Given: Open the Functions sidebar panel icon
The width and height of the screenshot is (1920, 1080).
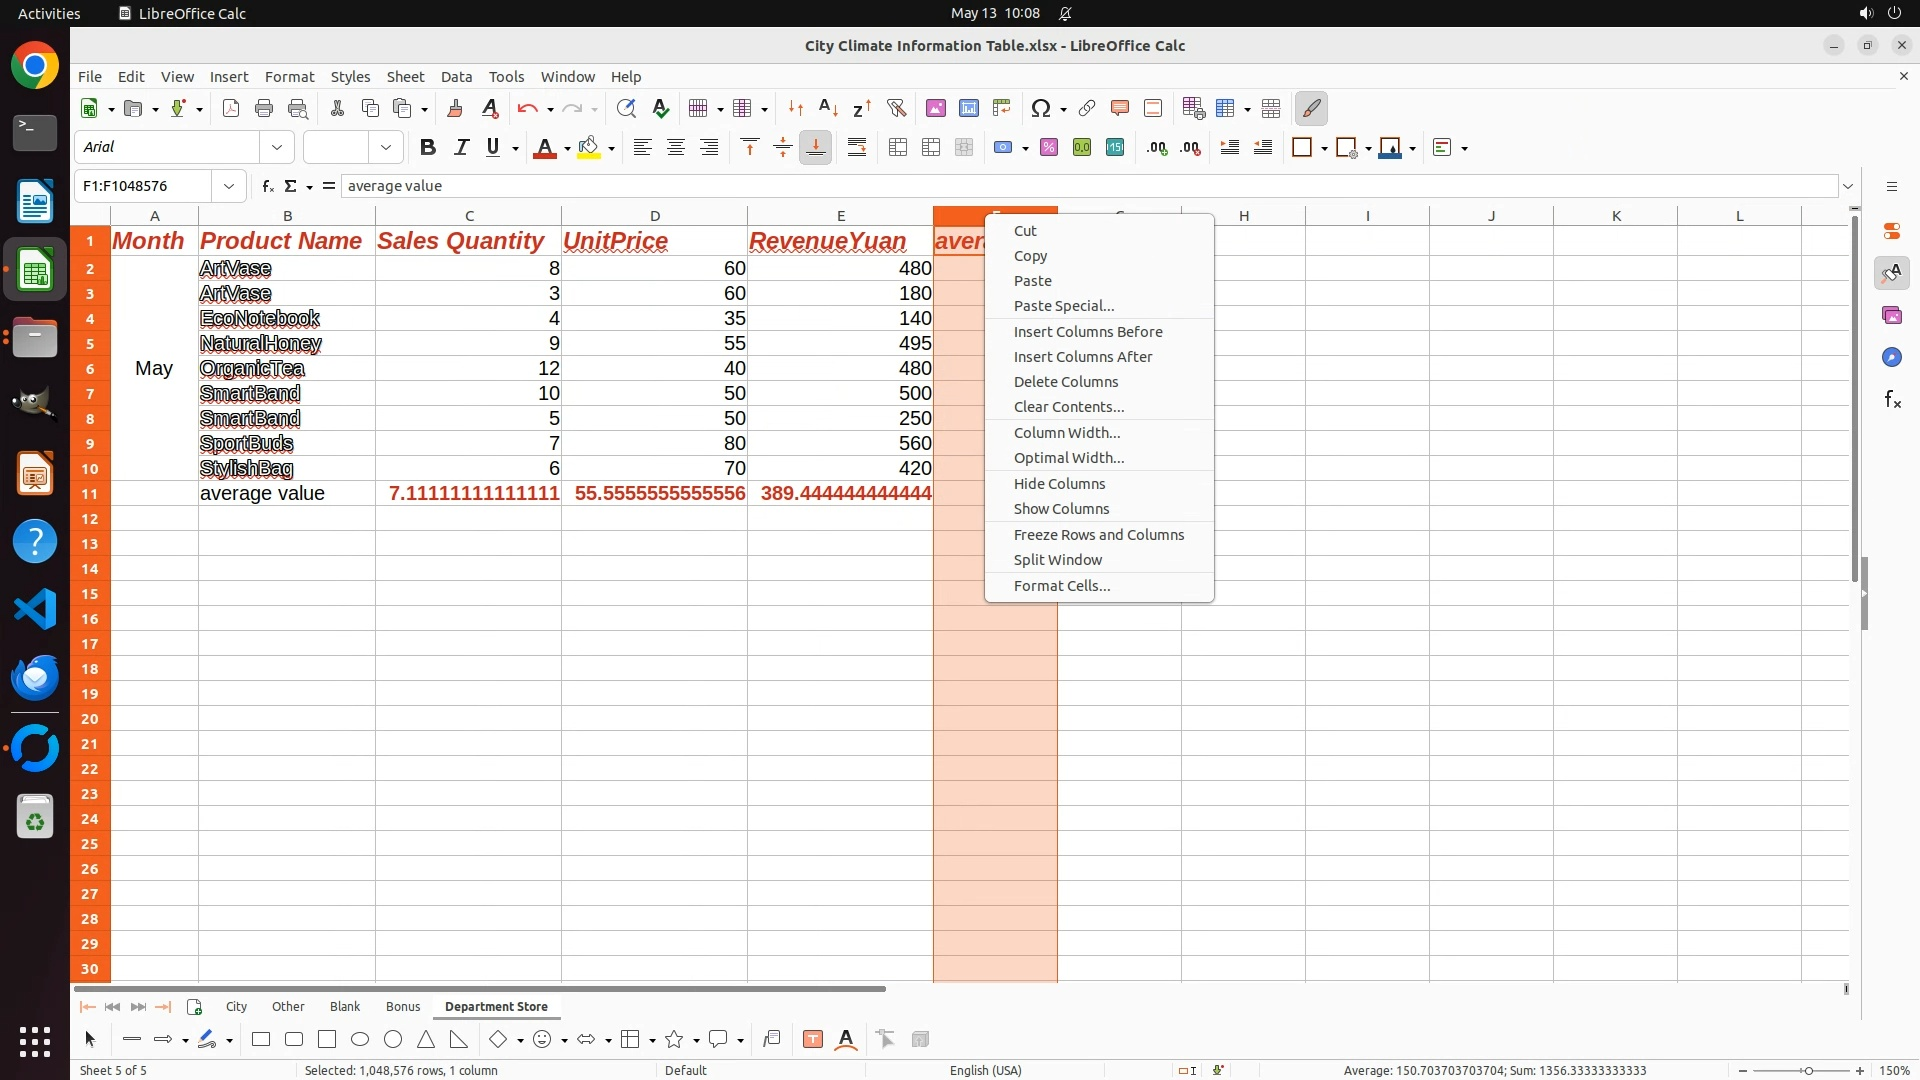Looking at the screenshot, I should click(1892, 400).
